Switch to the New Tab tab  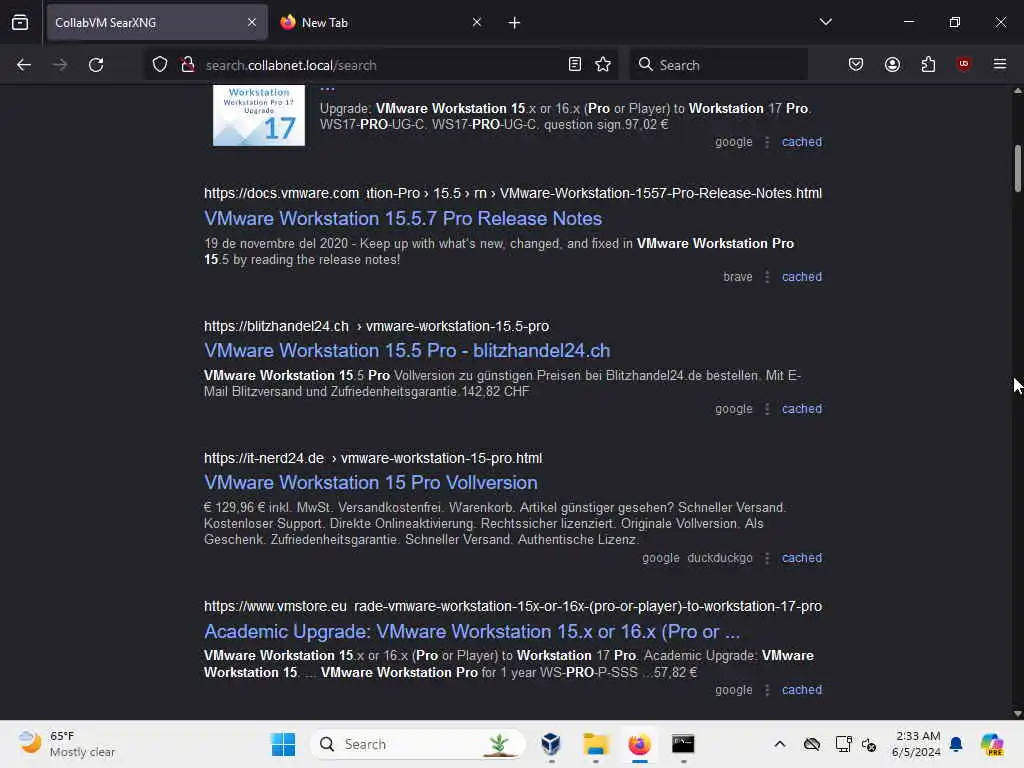point(382,22)
